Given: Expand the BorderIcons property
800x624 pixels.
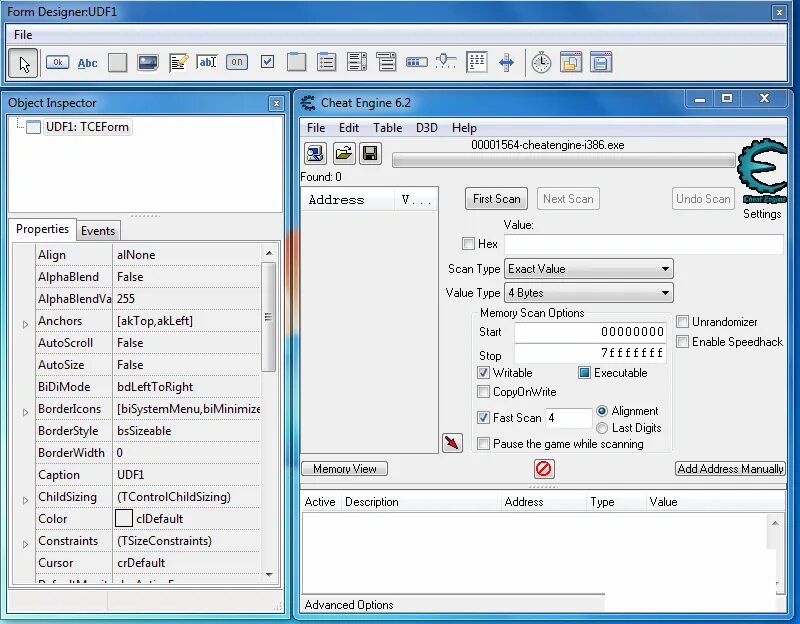Looking at the screenshot, I should pos(25,412).
